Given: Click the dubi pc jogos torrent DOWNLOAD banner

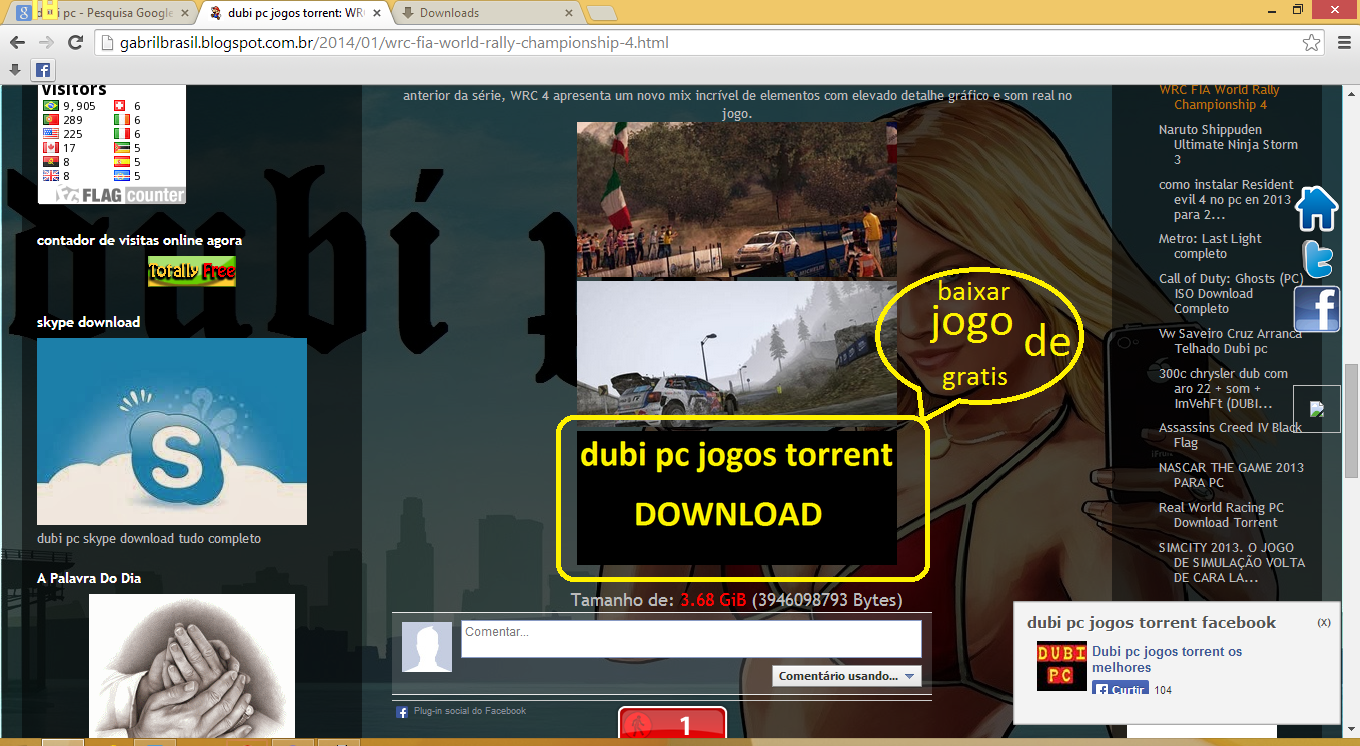Looking at the screenshot, I should (737, 498).
